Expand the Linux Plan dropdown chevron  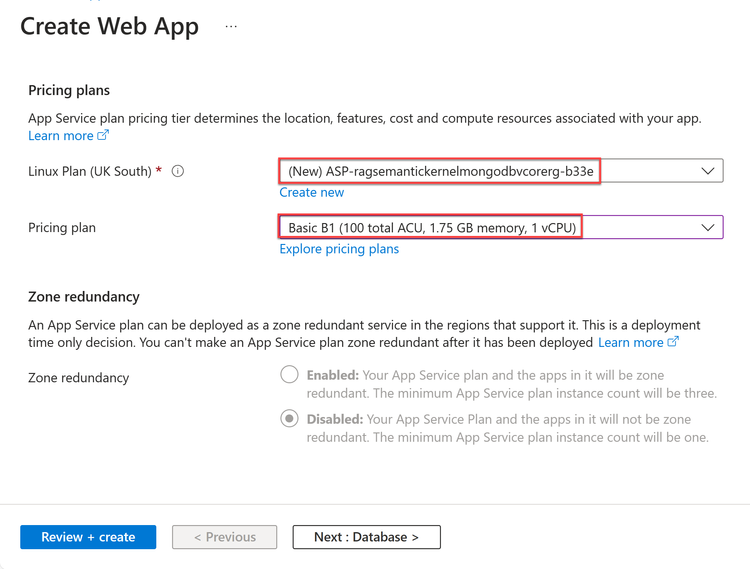point(707,171)
